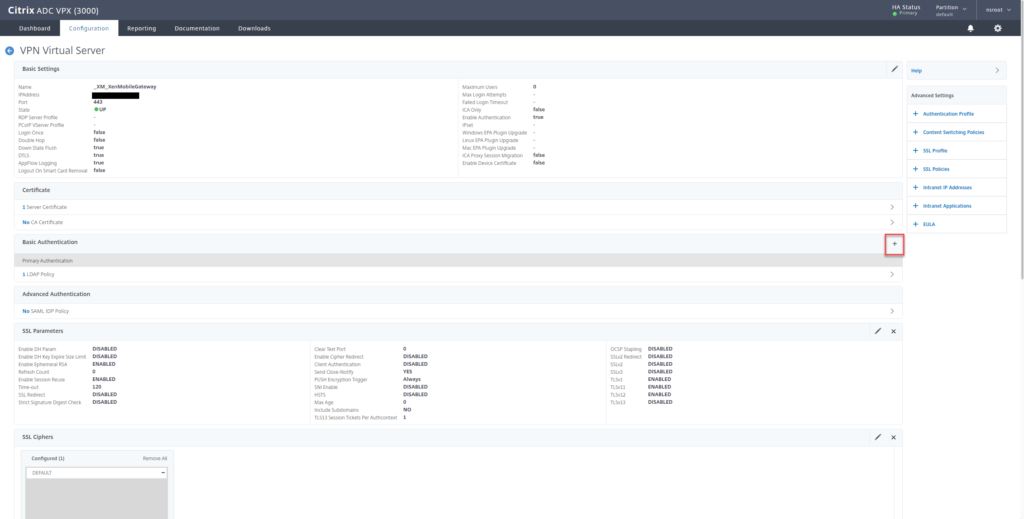This screenshot has width=1024, height=519.
Task: Click the back arrow beside VPN Virtual Server
Action: [x=10, y=50]
